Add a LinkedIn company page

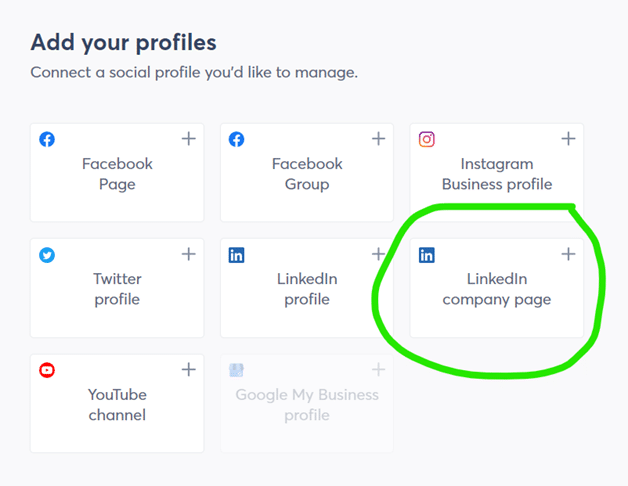click(x=568, y=254)
